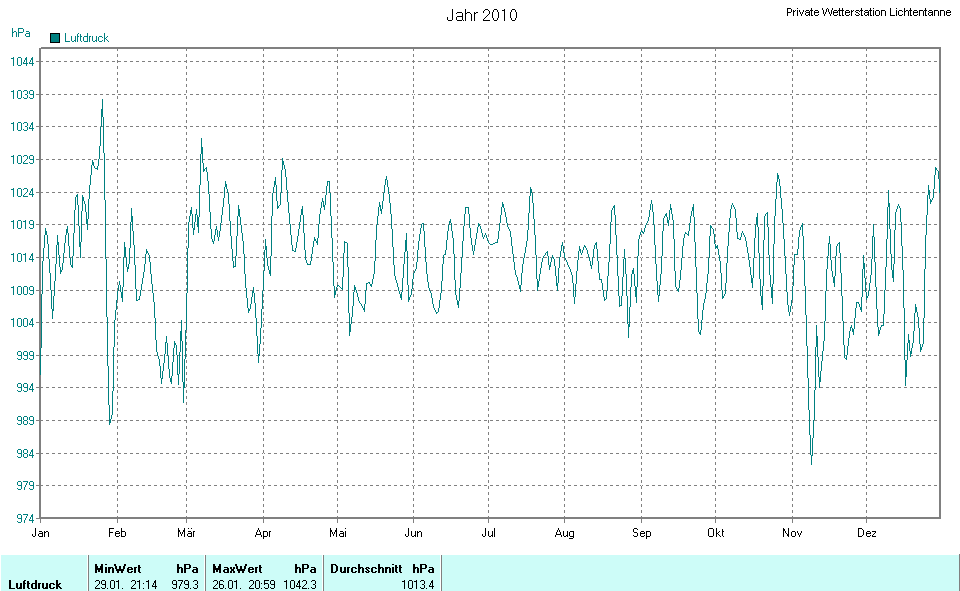The height and width of the screenshot is (591, 960).
Task: Select the Durchschnitt column header
Action: [x=366, y=568]
